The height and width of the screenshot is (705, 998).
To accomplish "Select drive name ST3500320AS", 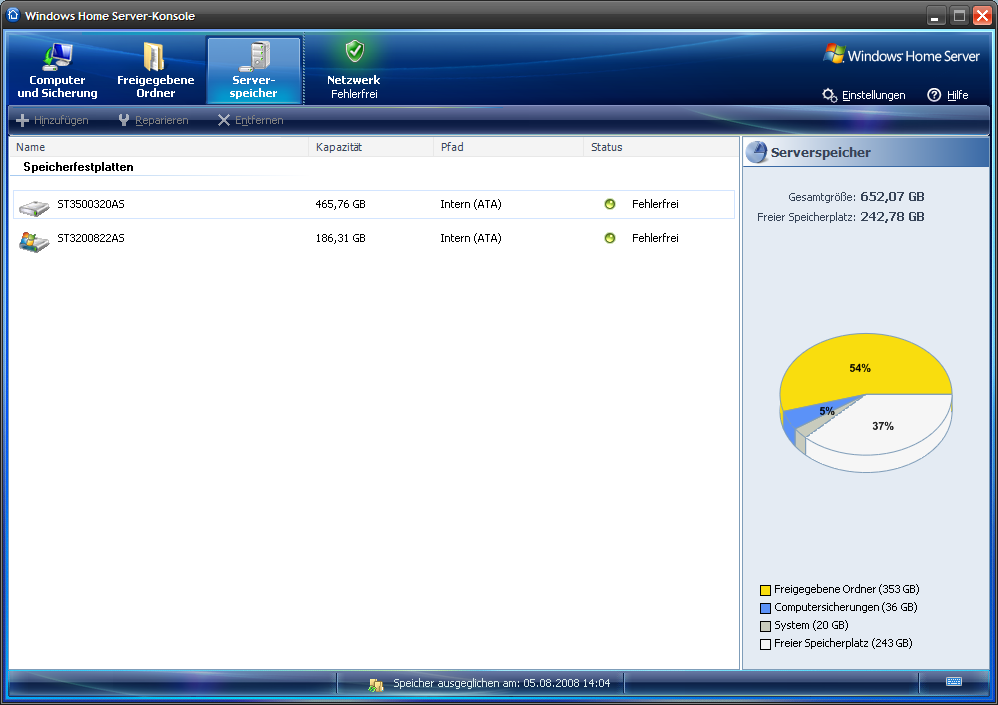I will point(91,204).
